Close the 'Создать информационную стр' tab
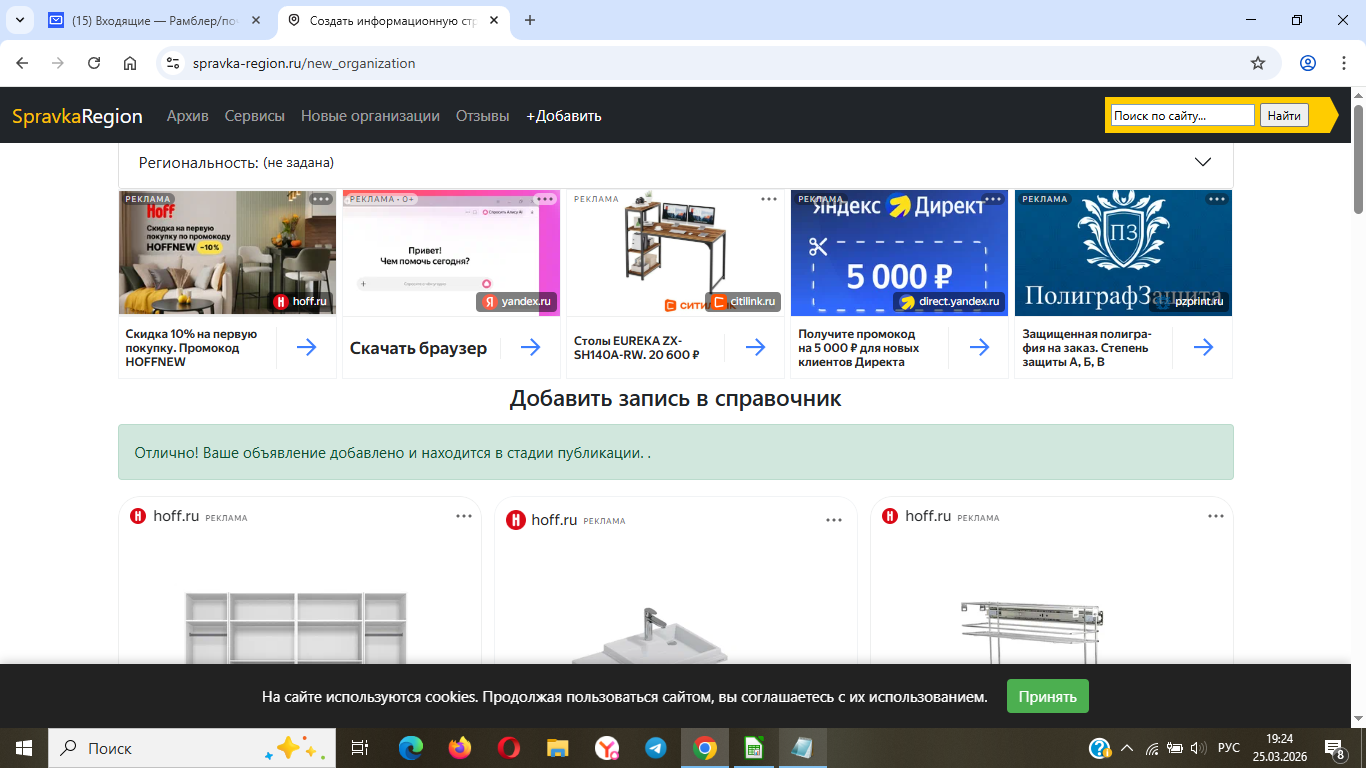1366x768 pixels. (496, 20)
